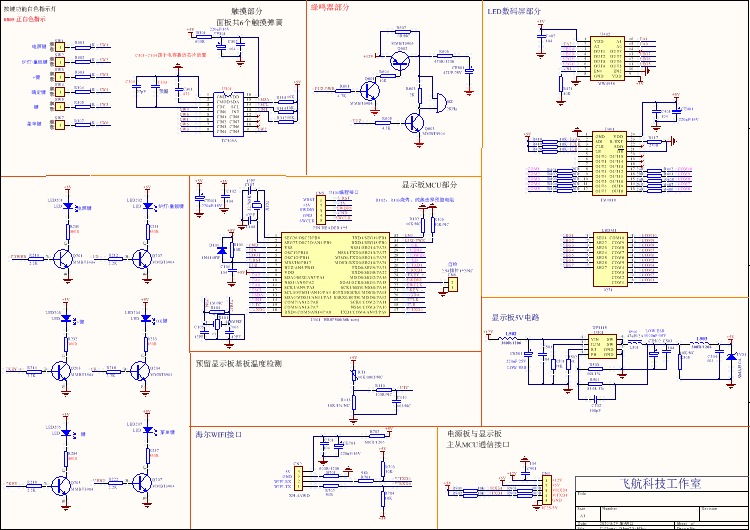Screen dimensions: 750x530
Task: Select the WIFI interface connector block
Action: tap(298, 478)
